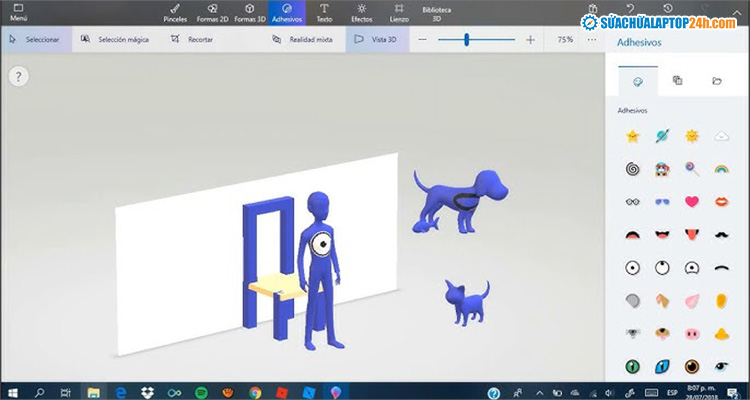The width and height of the screenshot is (750, 400).
Task: Switch to the custom stickers folder tab
Action: (x=717, y=80)
